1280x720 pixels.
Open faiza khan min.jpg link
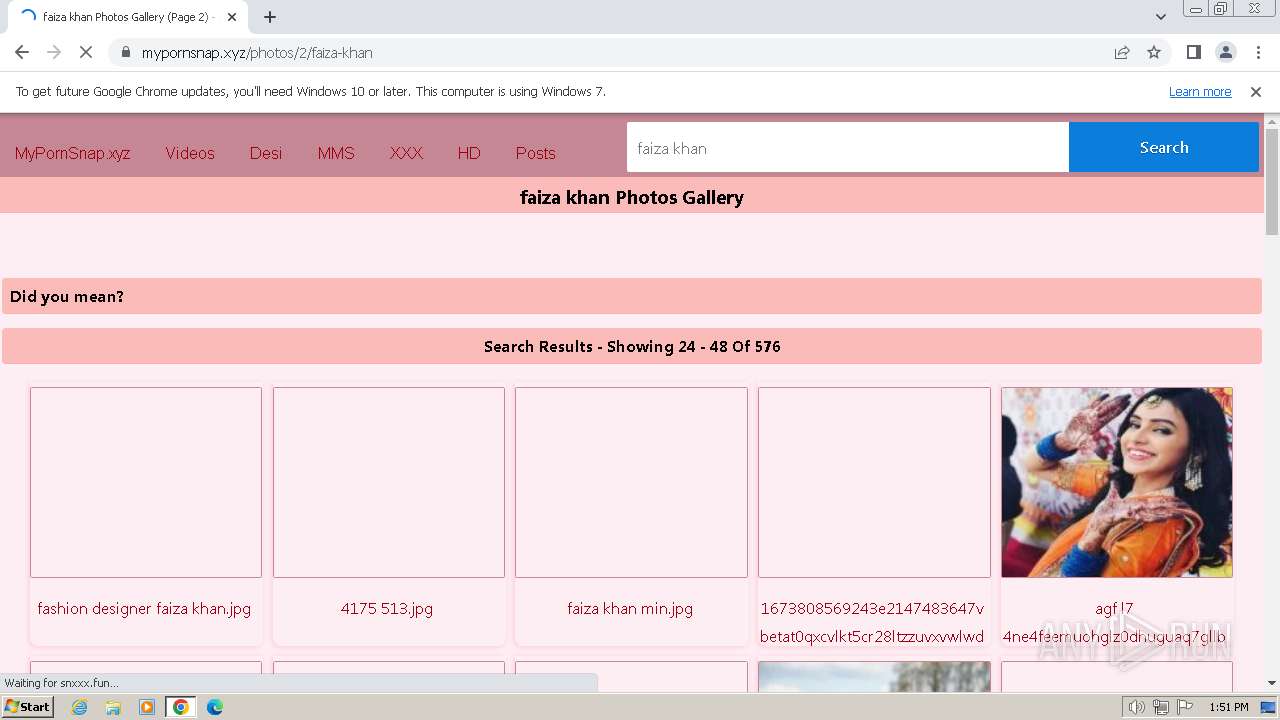coord(630,608)
